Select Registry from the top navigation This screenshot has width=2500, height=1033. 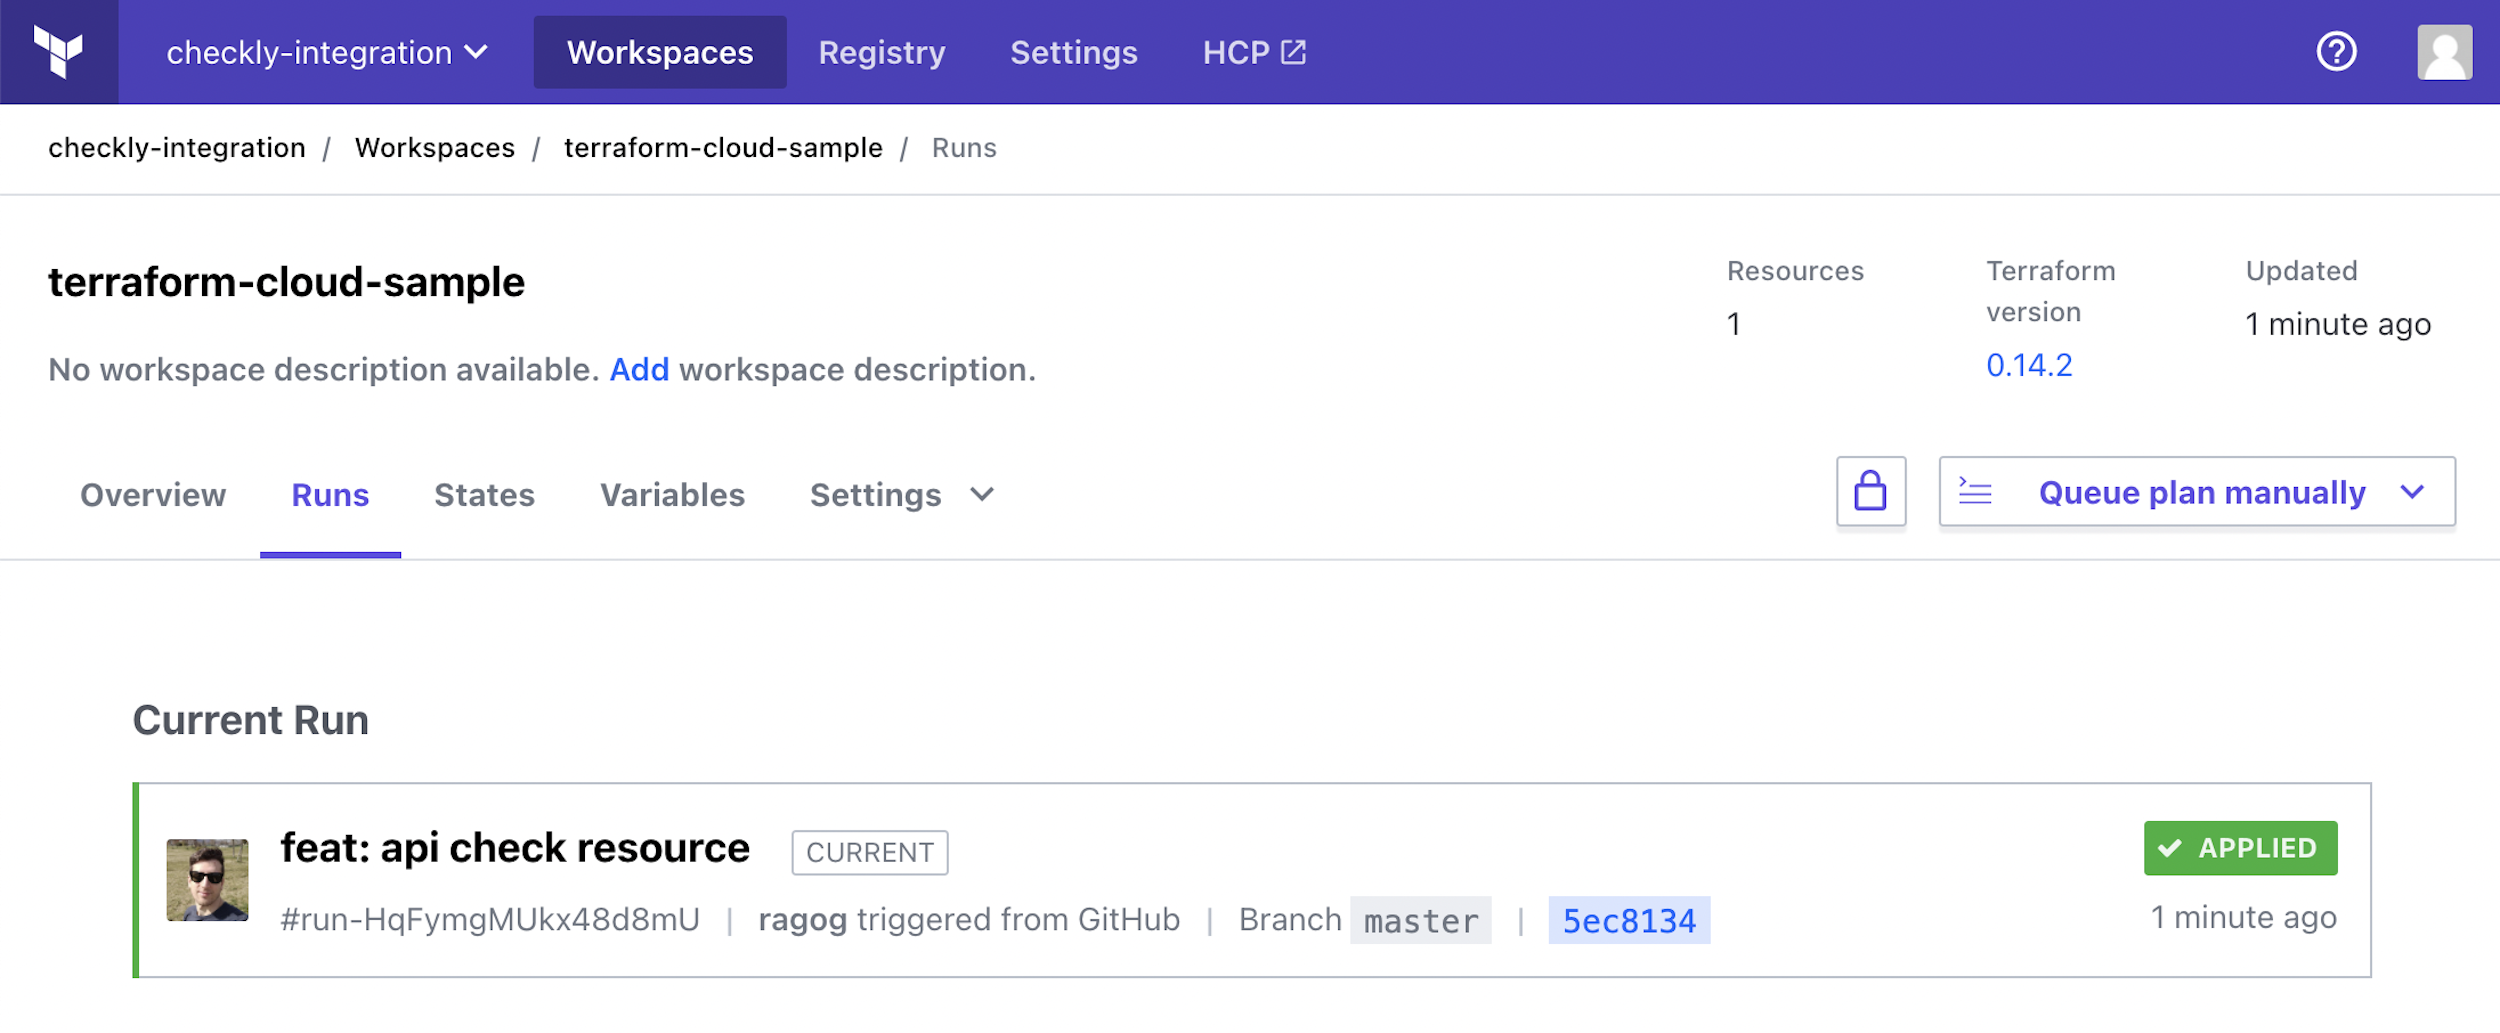(x=881, y=51)
